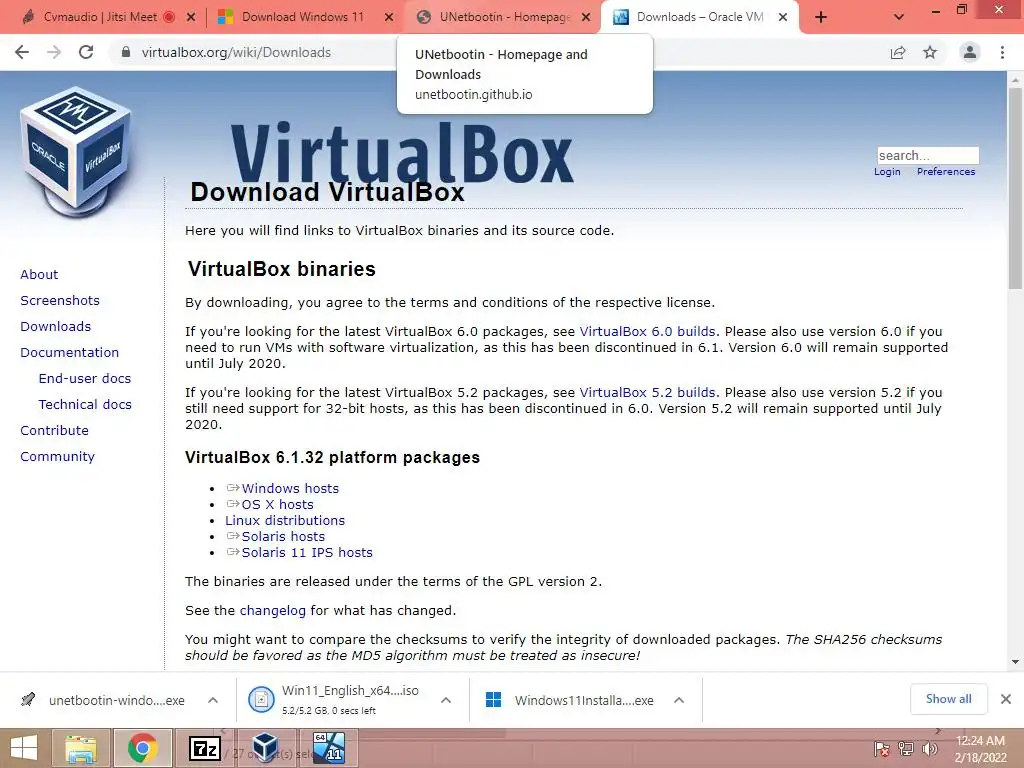The width and height of the screenshot is (1024, 768).
Task: Open File Explorer from taskbar
Action: coord(80,748)
